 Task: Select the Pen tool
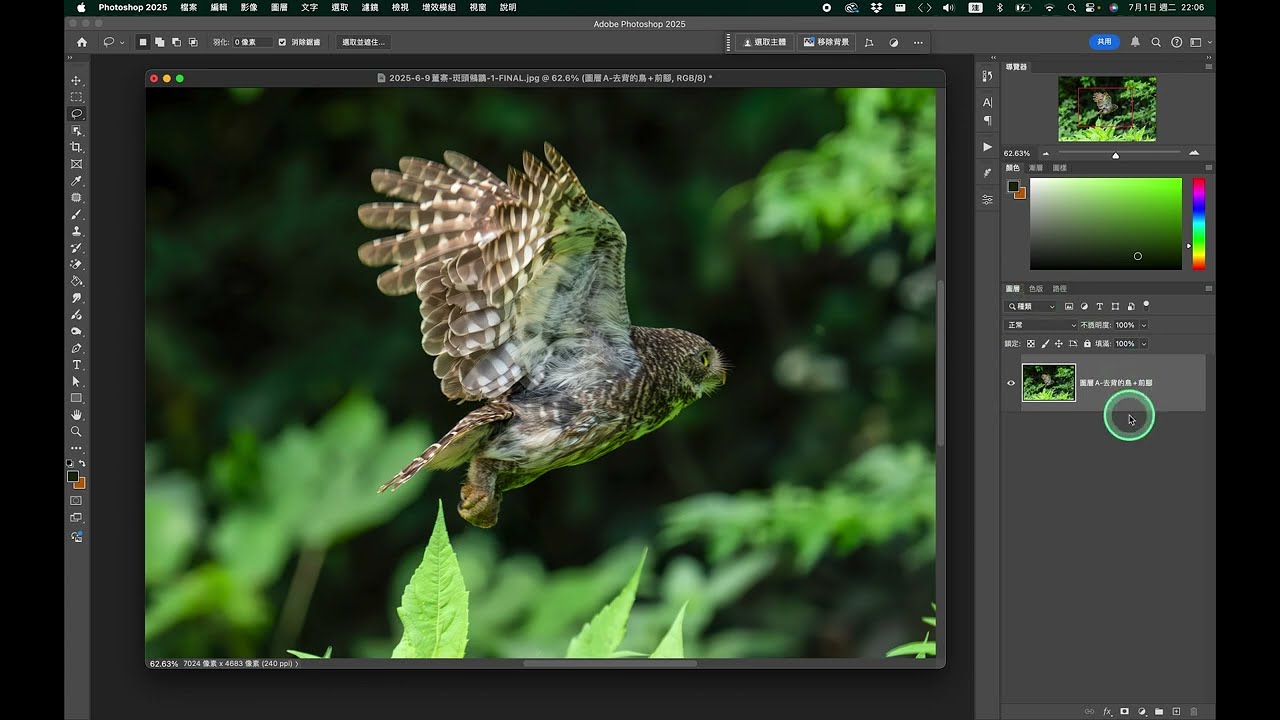[76, 348]
